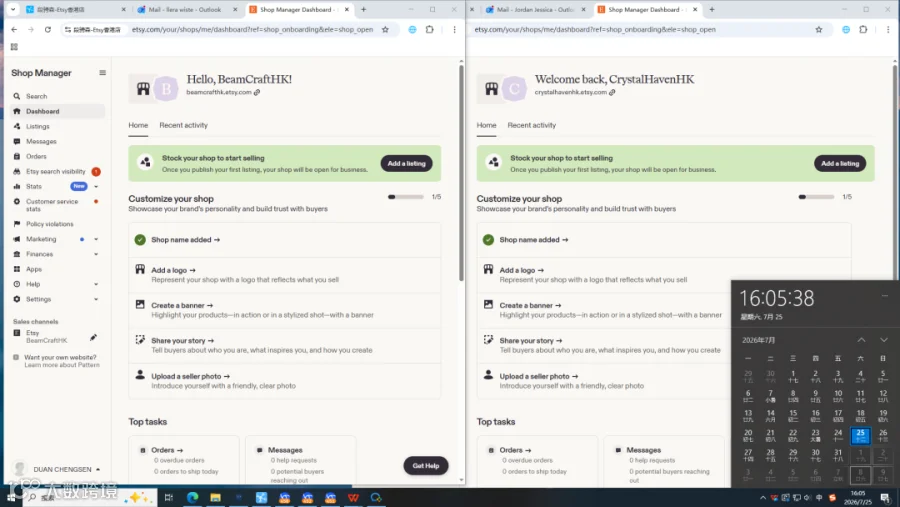The width and height of the screenshot is (900, 507).
Task: Expand the Help submenu
Action: click(x=96, y=284)
